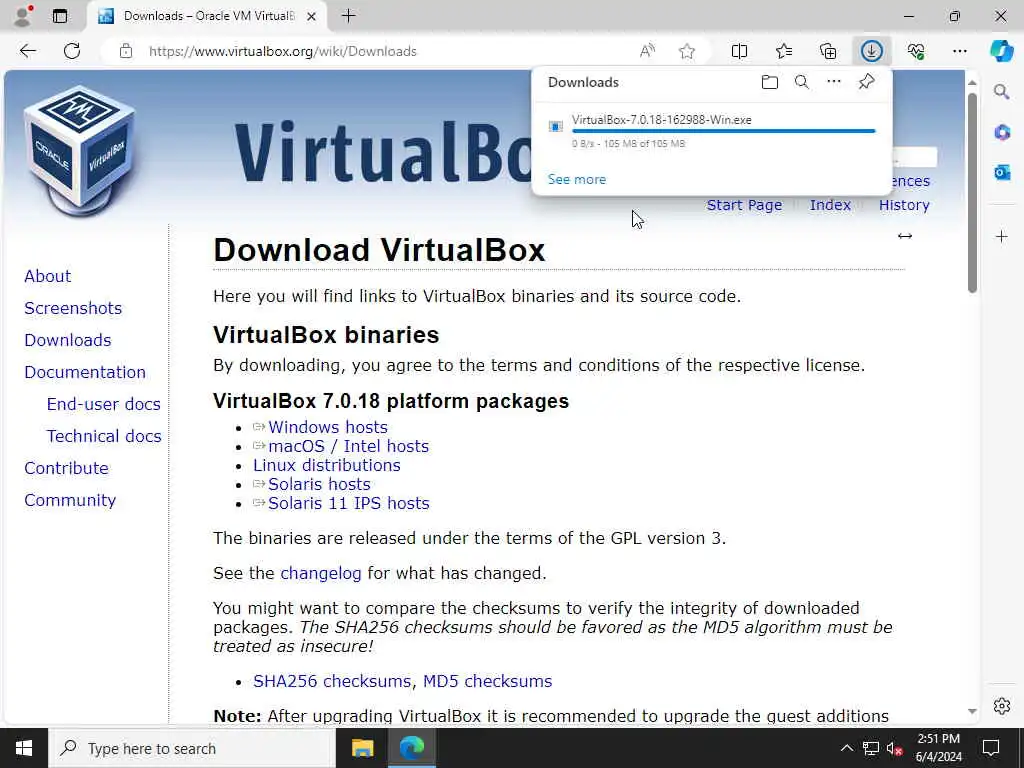1024x768 pixels.
Task: Open the Favorites list icon
Action: coord(784,51)
